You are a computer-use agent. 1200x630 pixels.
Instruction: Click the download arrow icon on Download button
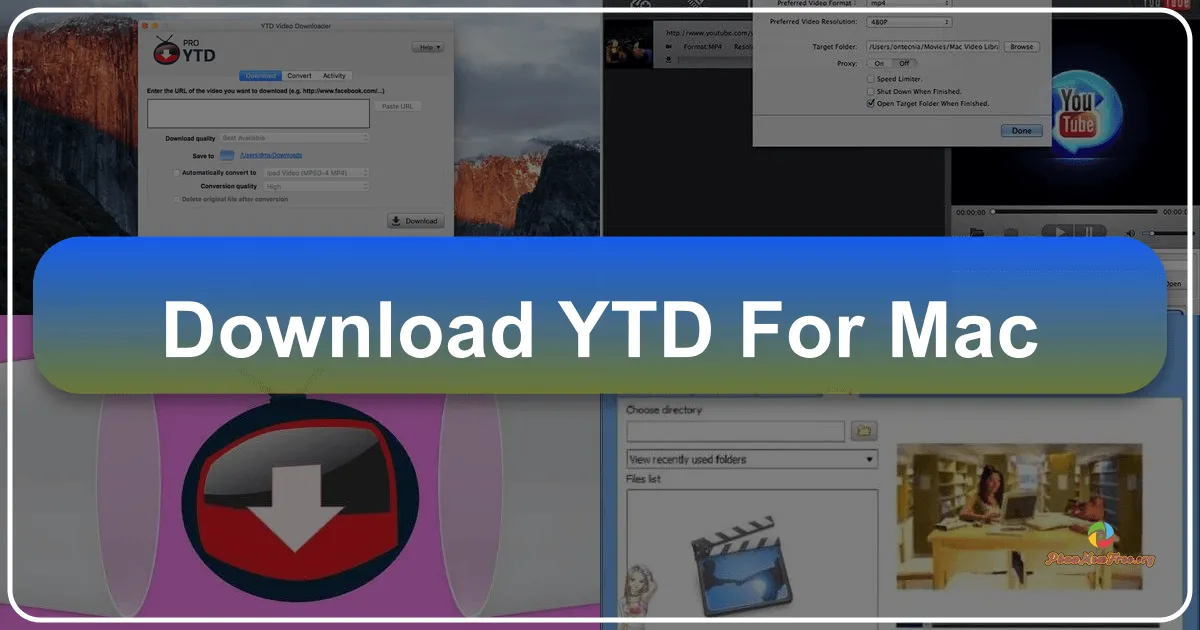pos(396,221)
